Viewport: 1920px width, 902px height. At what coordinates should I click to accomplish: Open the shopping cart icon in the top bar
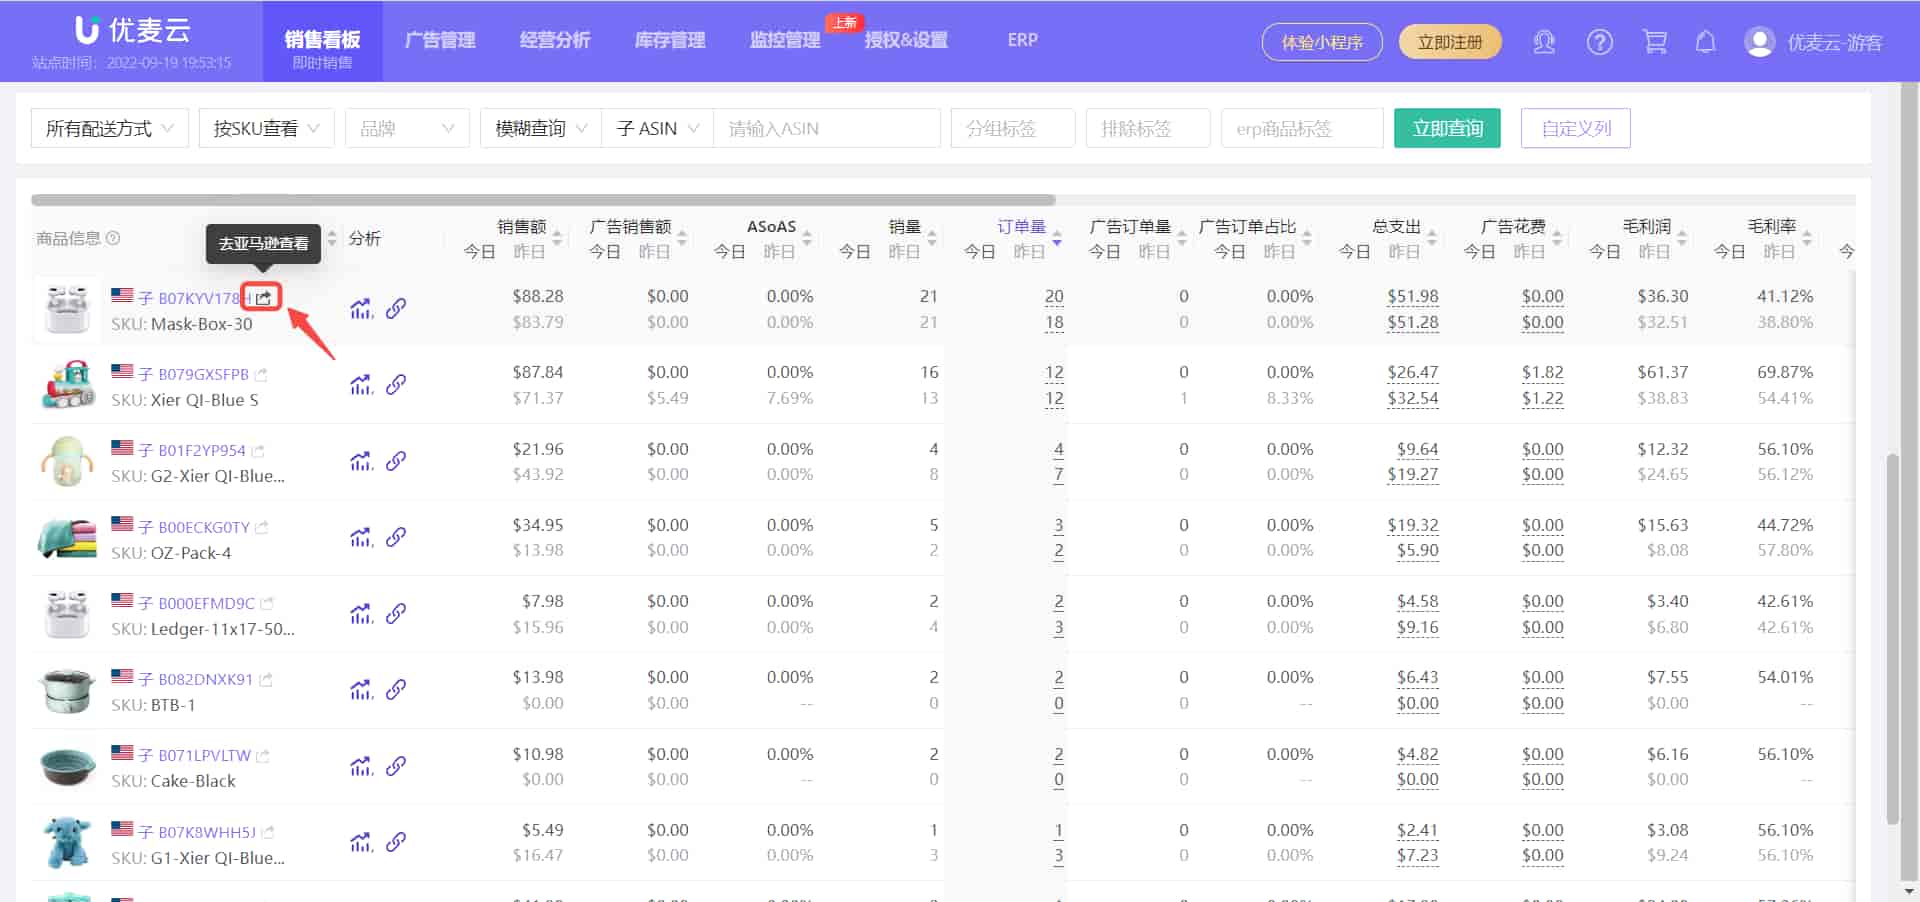1655,41
